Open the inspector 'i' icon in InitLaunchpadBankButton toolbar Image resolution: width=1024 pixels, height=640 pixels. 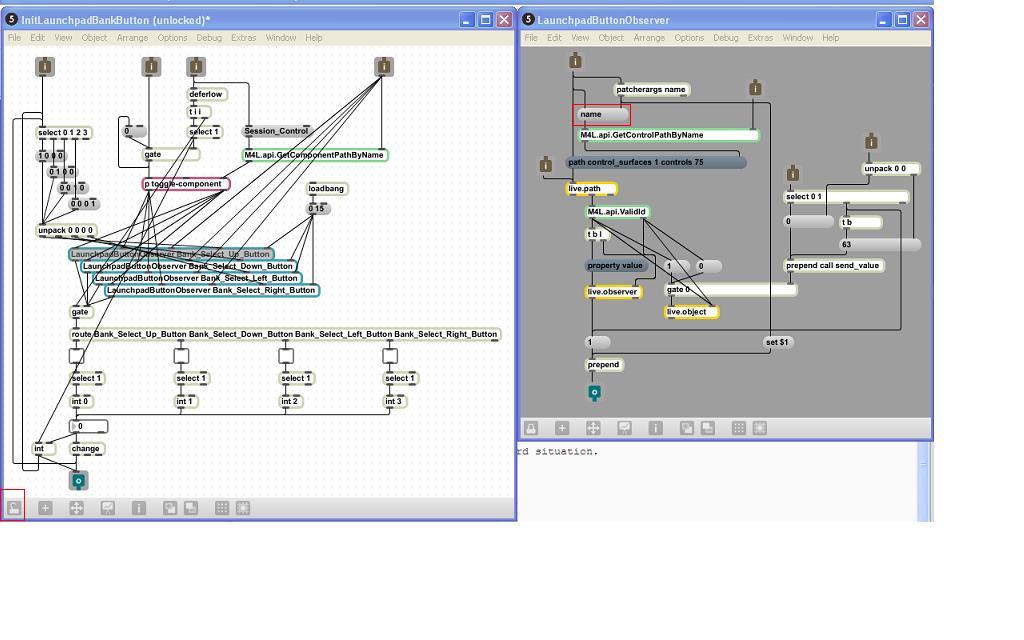click(x=138, y=507)
